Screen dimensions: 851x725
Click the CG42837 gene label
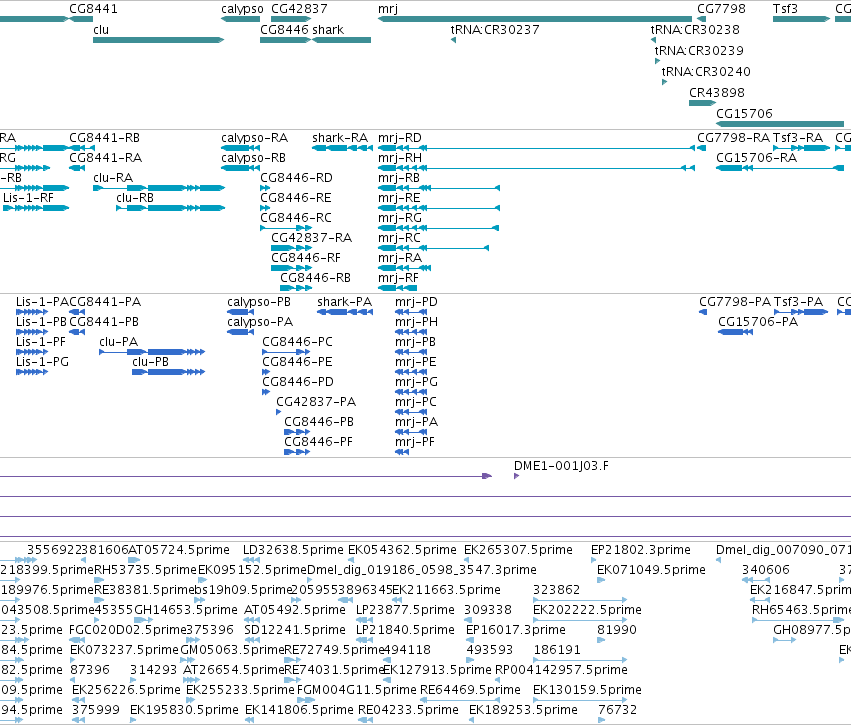pos(299,9)
